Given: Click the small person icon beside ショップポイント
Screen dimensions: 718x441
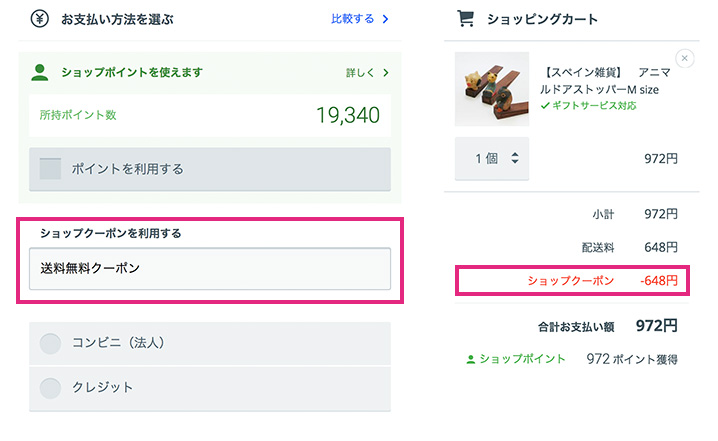Looking at the screenshot, I should click(x=470, y=359).
